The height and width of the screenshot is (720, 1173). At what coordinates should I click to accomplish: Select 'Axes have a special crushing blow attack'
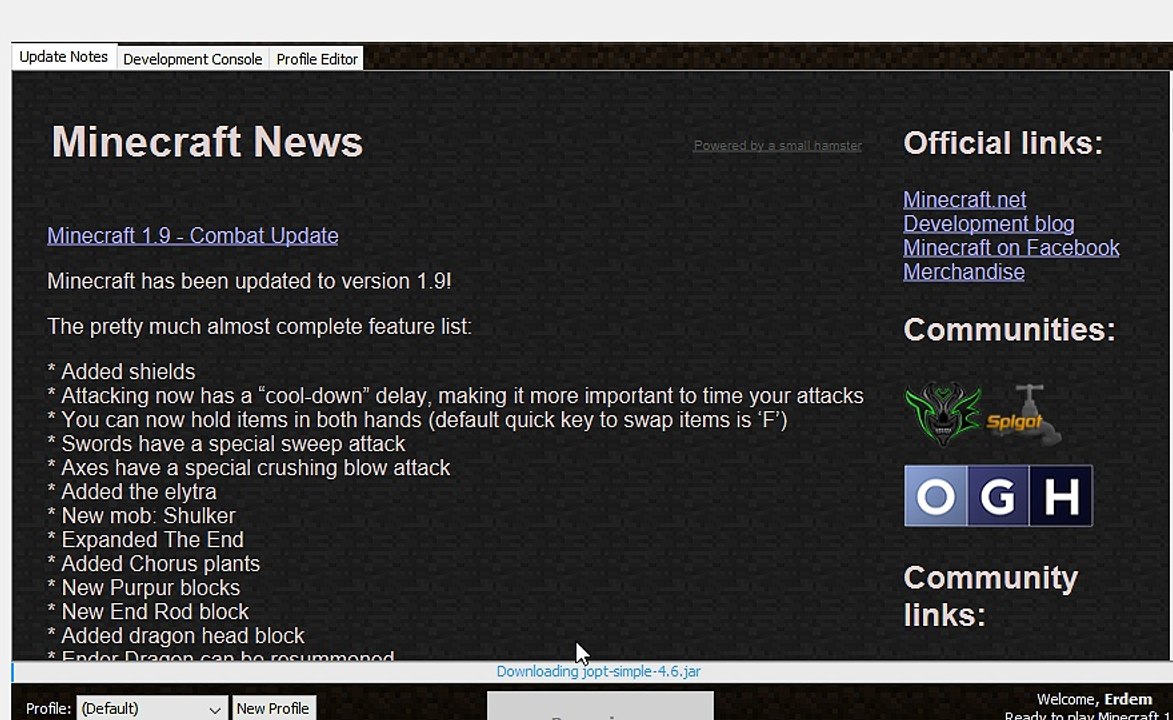248,468
